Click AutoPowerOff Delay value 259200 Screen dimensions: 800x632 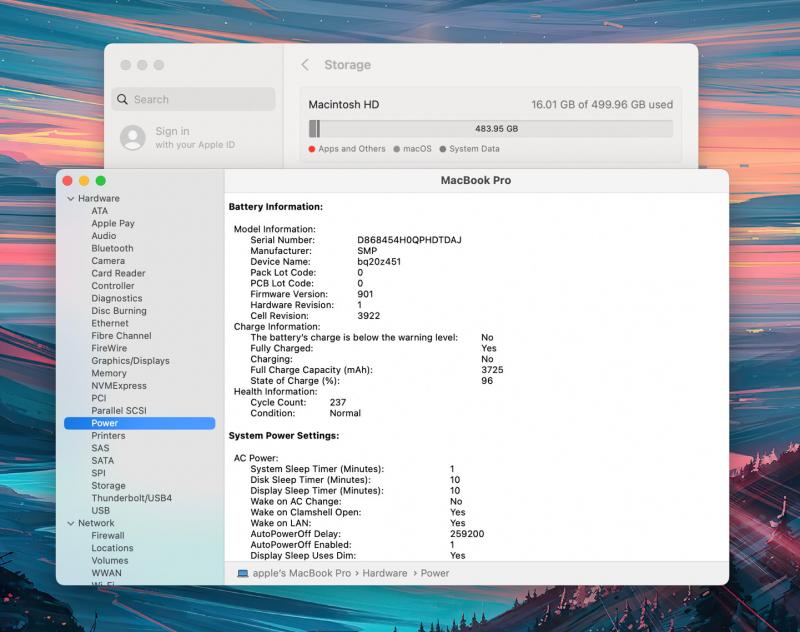click(467, 534)
